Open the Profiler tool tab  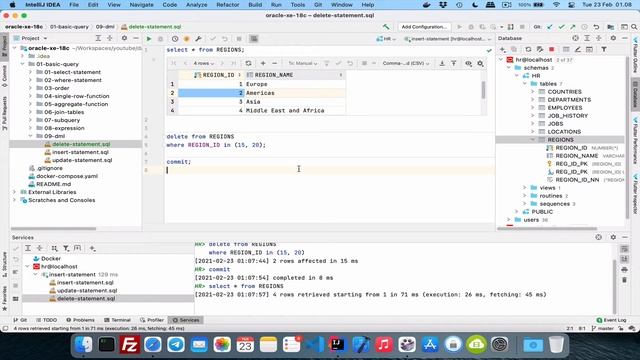tap(151, 320)
